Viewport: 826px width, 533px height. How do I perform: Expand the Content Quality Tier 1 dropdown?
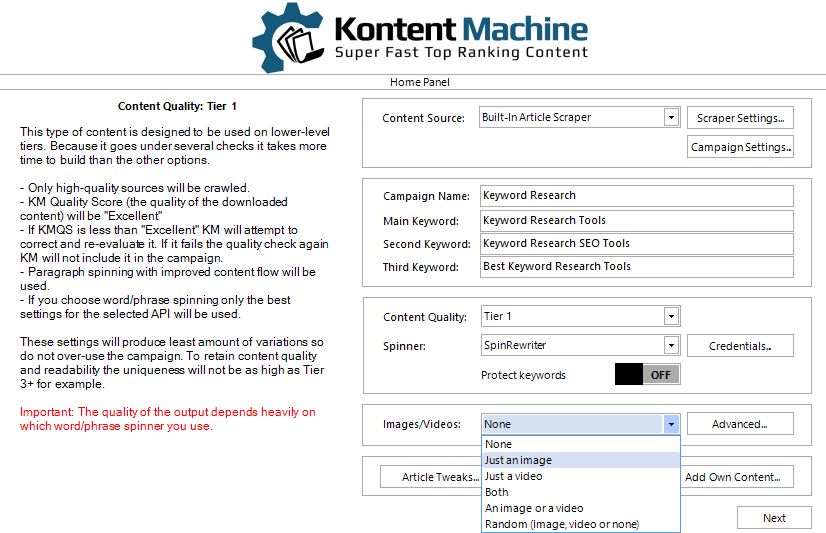point(671,316)
